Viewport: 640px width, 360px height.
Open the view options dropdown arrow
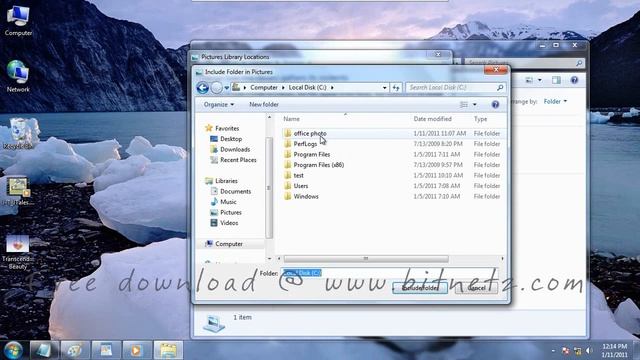(474, 105)
